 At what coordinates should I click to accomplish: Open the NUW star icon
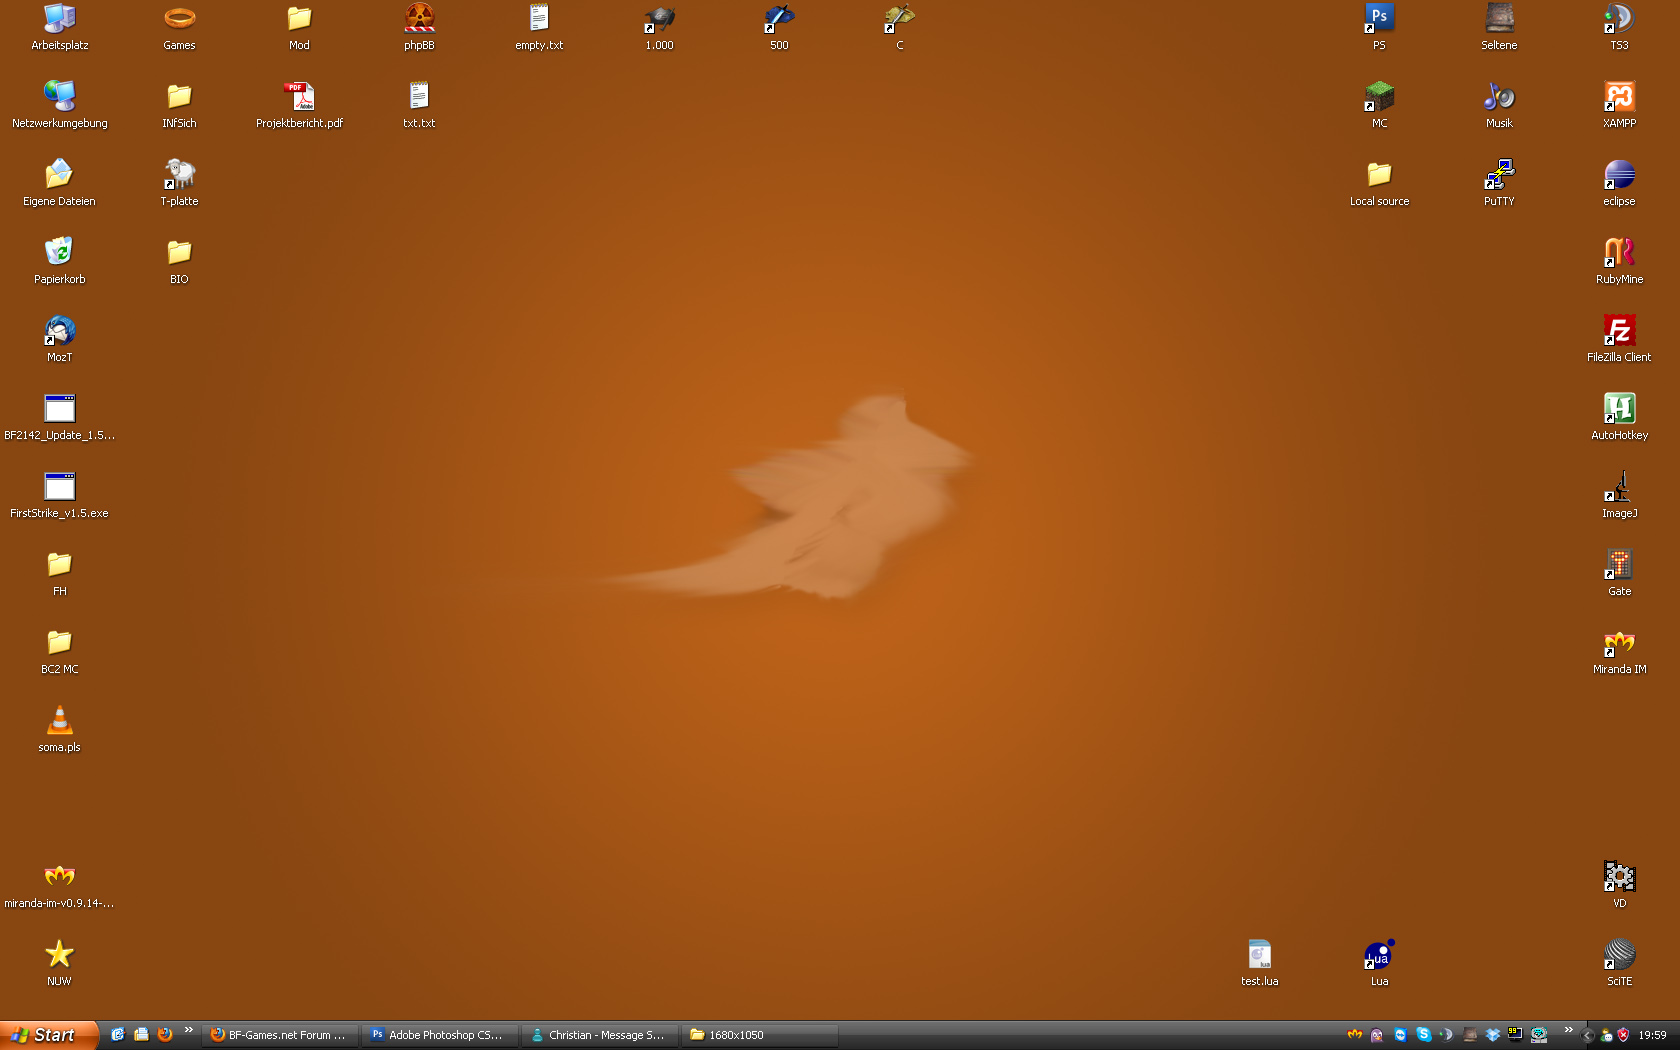[x=60, y=962]
